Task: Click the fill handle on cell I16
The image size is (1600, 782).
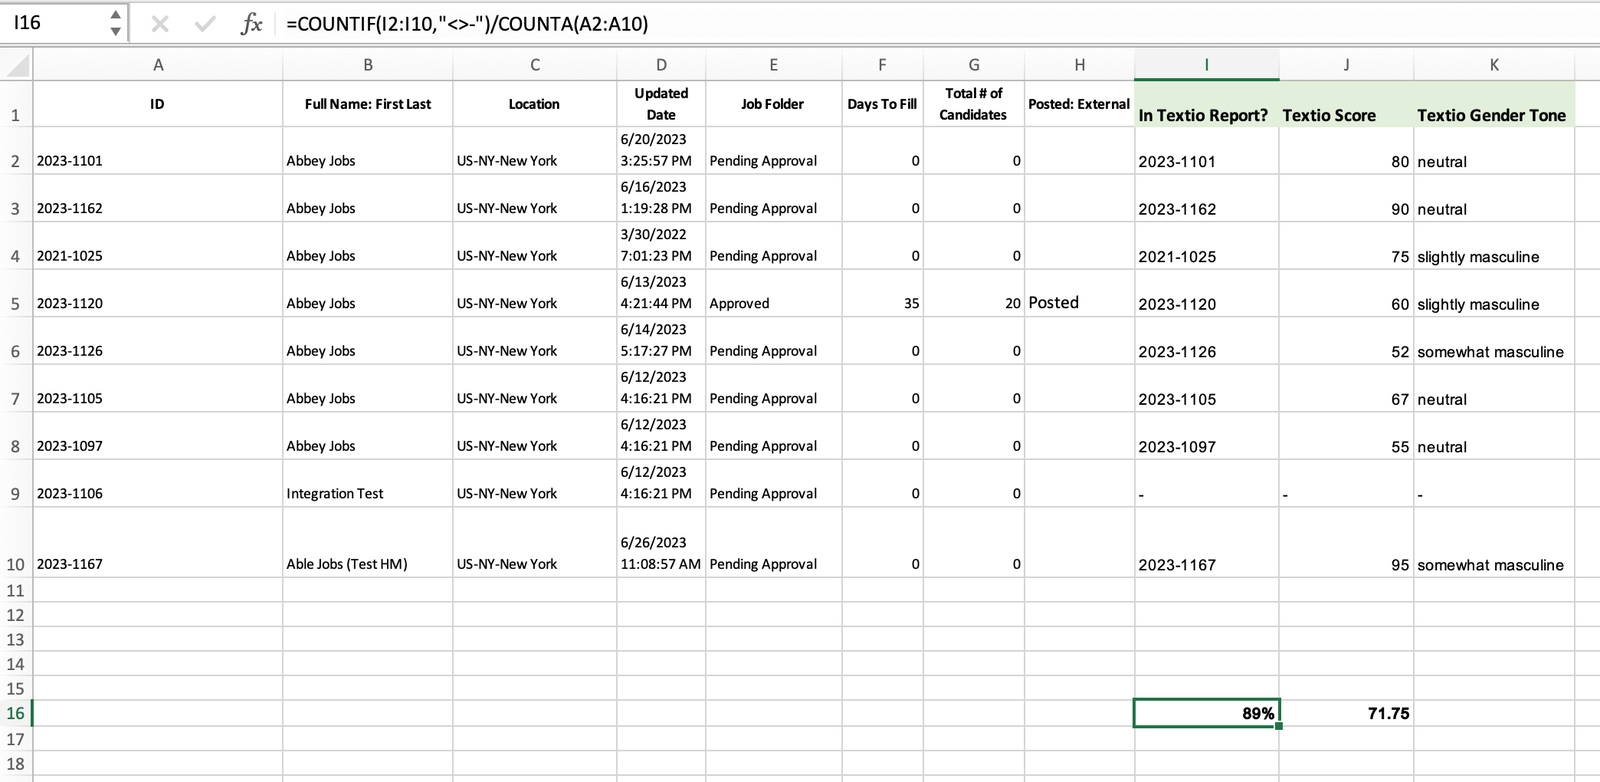Action: pos(1279,726)
